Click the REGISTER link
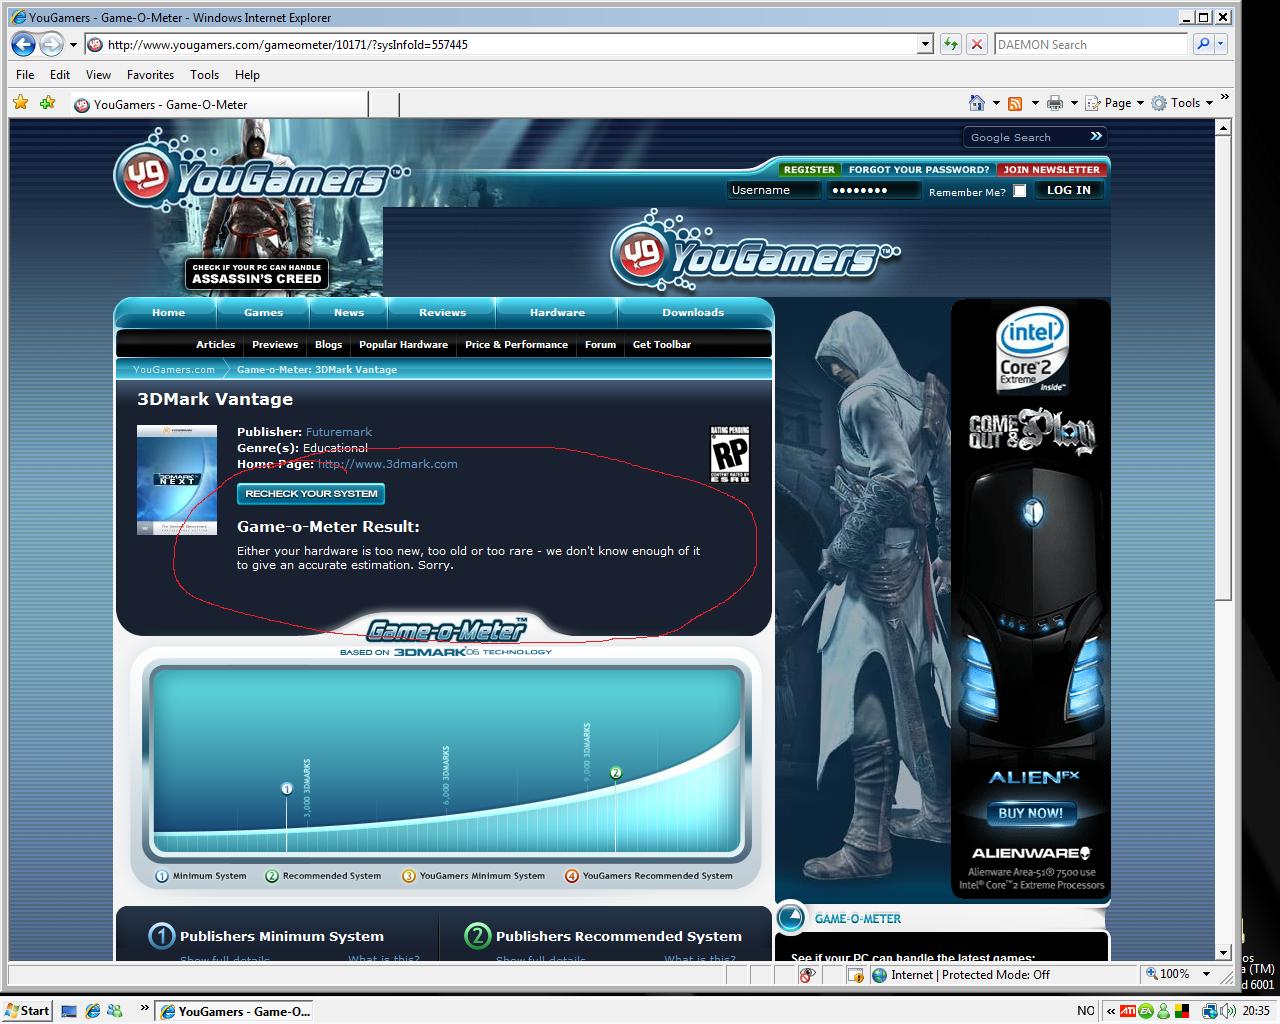 click(809, 170)
